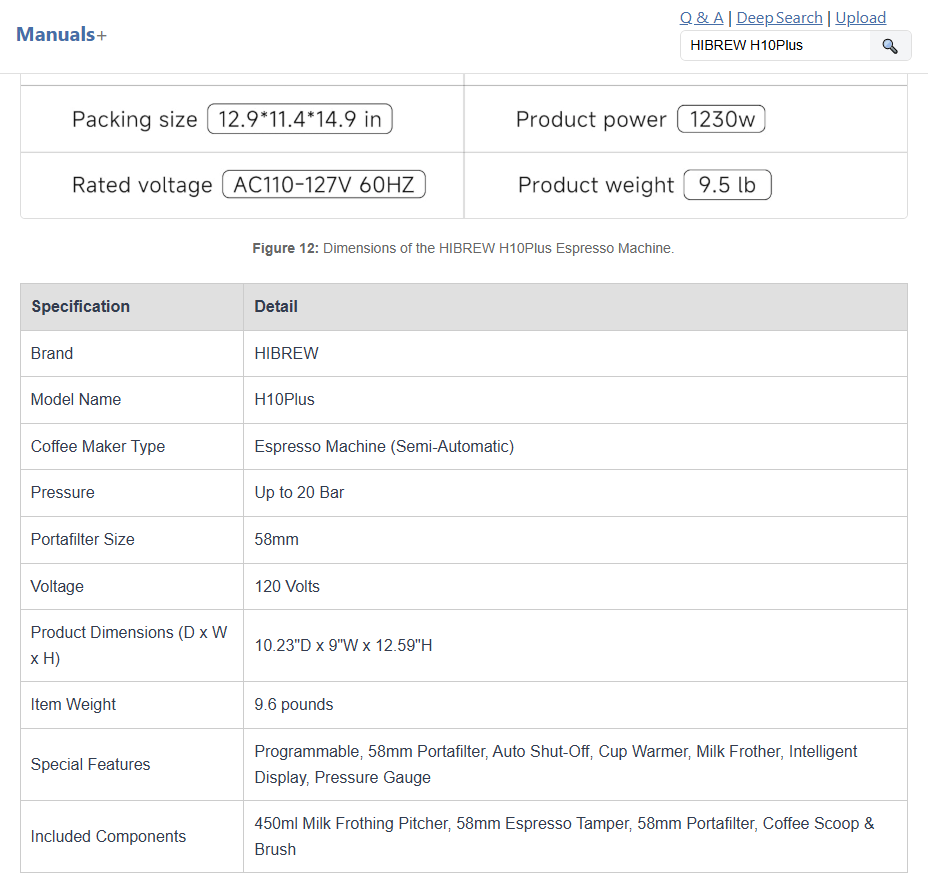Click the Detail column header
The image size is (929, 894).
point(575,307)
